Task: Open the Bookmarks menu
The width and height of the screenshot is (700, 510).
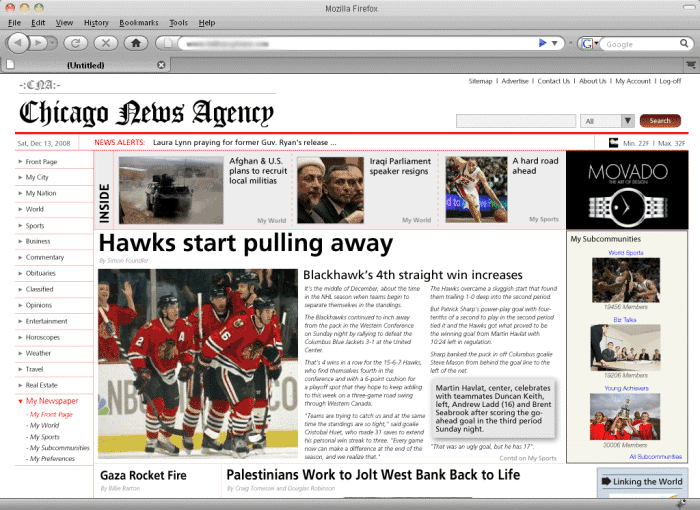Action: pyautogui.click(x=139, y=23)
